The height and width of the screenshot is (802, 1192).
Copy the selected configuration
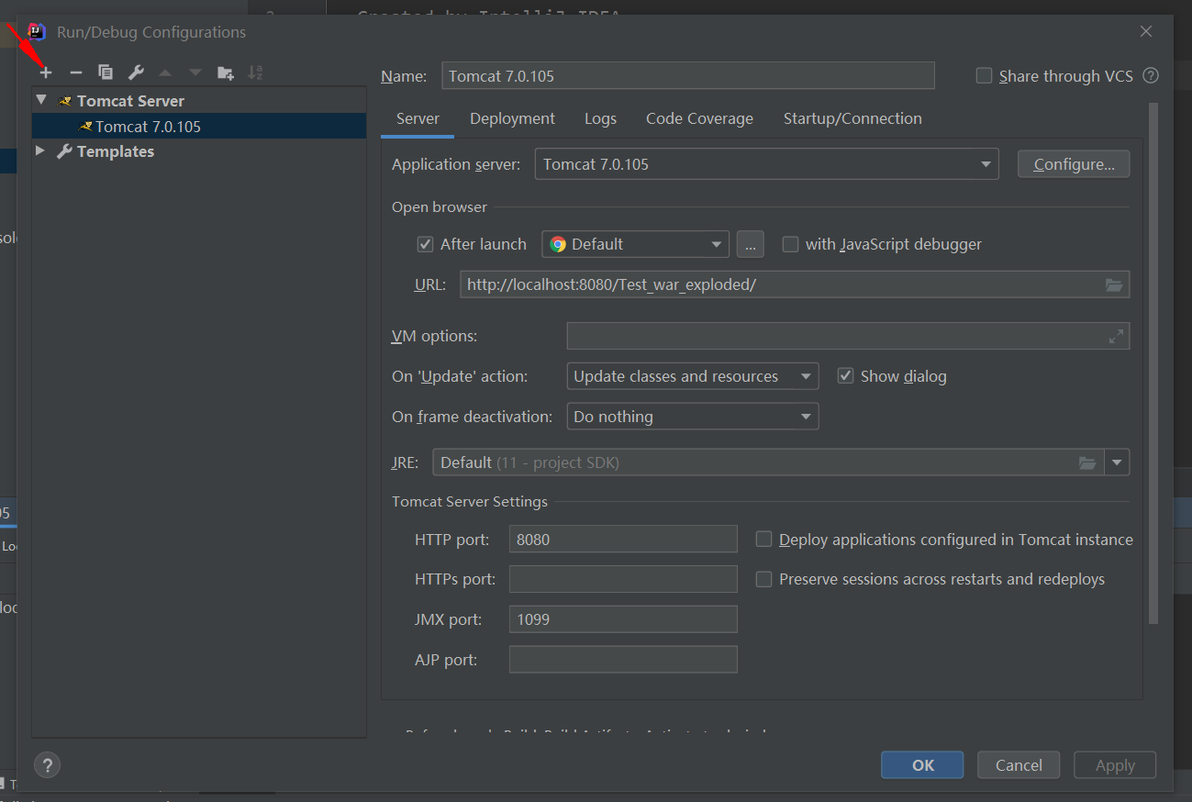(x=106, y=72)
